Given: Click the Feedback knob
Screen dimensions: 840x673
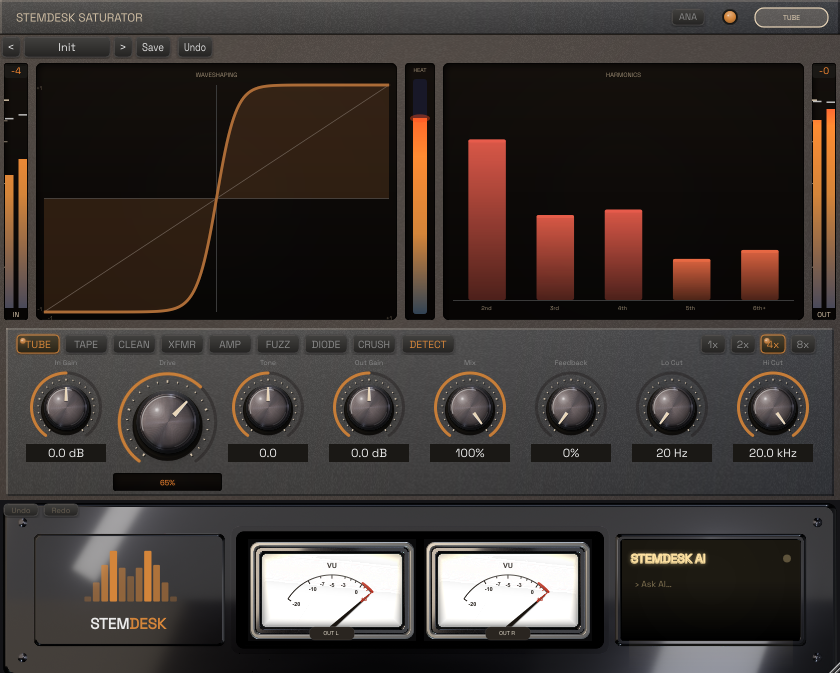Looking at the screenshot, I should coord(571,408).
